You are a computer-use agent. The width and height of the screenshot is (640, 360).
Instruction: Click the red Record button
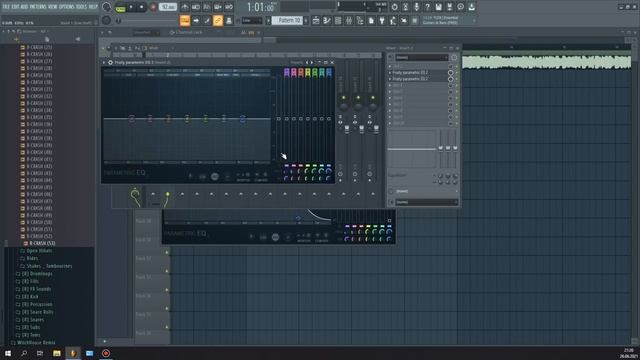point(153,7)
